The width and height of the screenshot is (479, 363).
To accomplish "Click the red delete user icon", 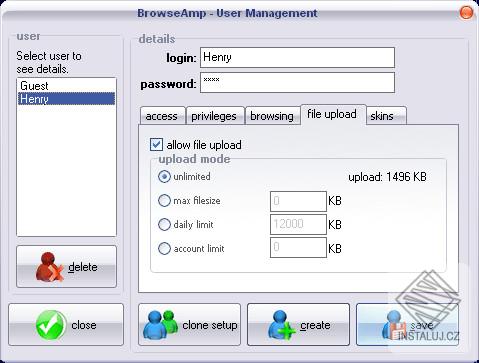I will (x=49, y=267).
